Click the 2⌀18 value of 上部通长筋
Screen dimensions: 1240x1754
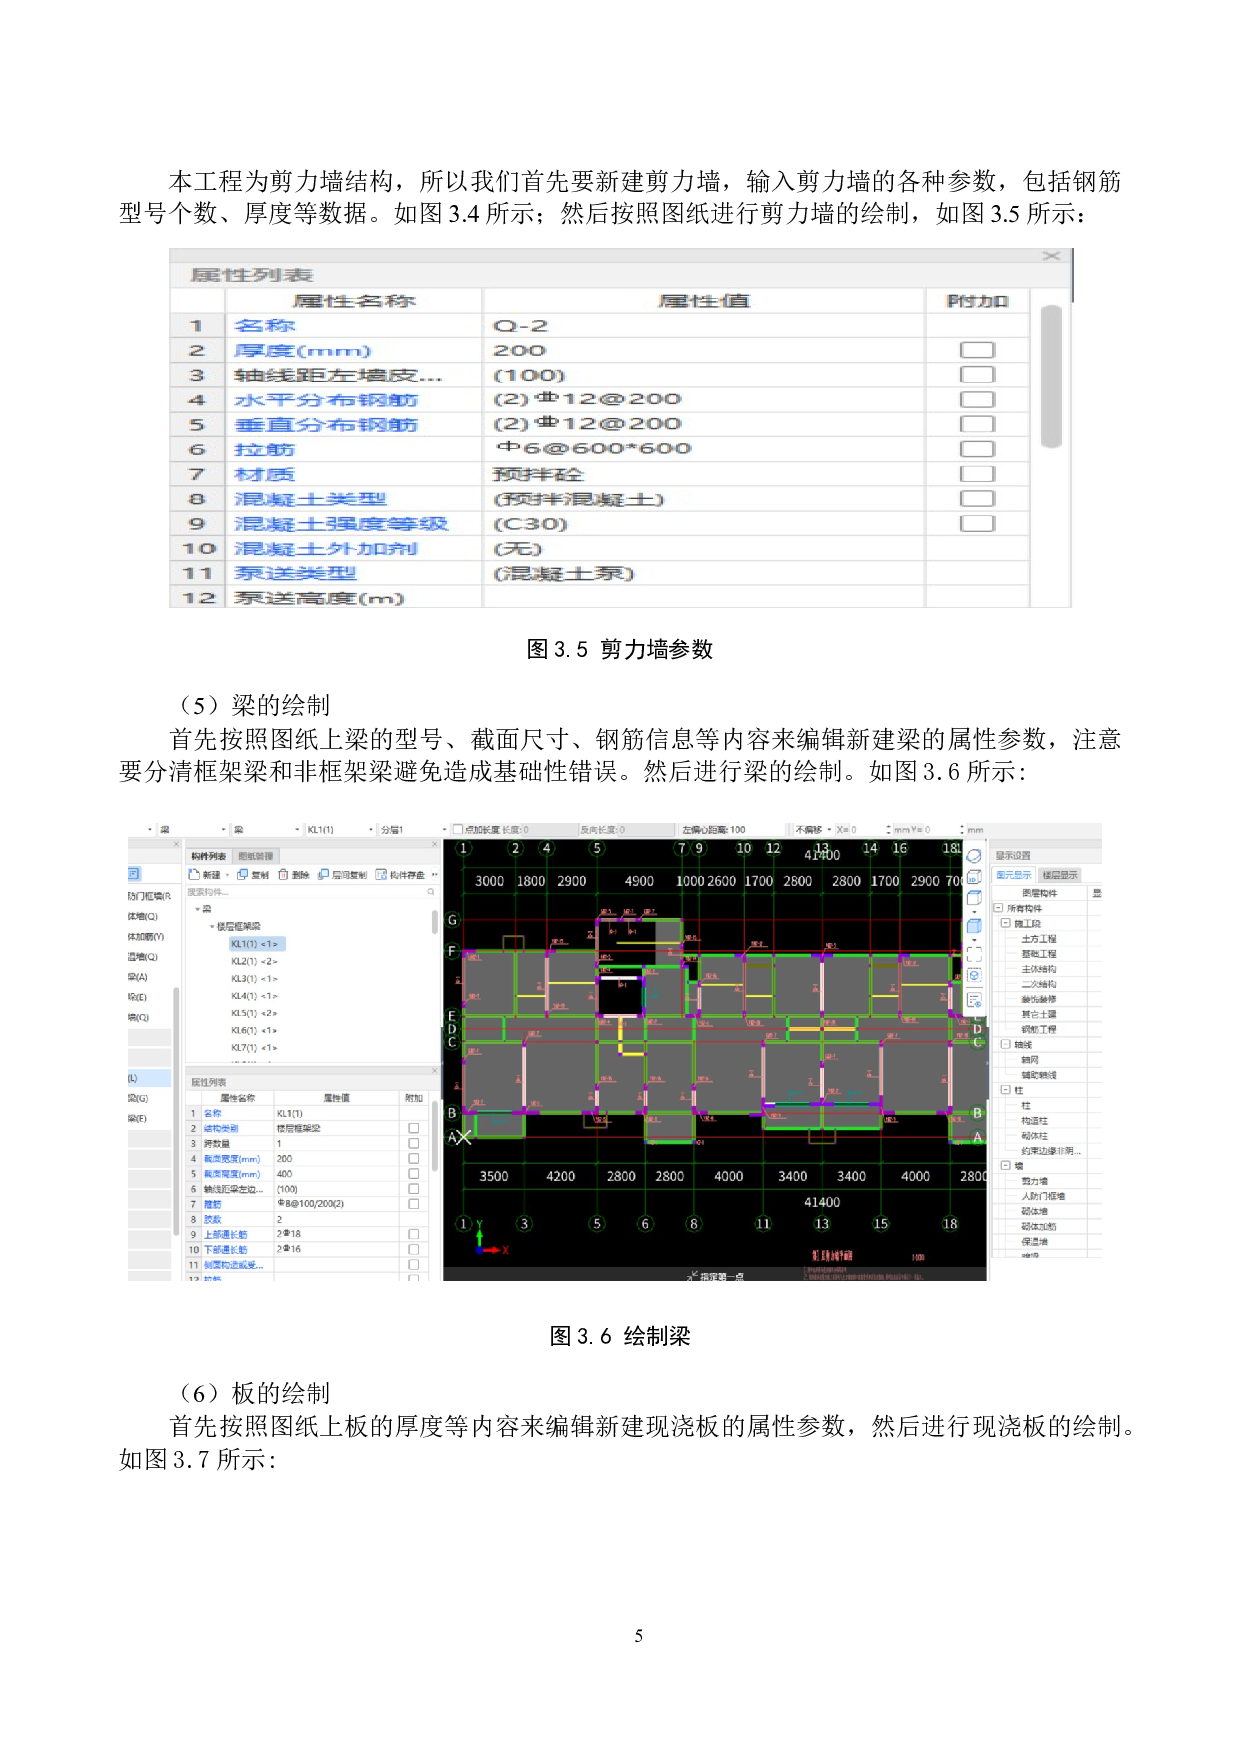[288, 1234]
